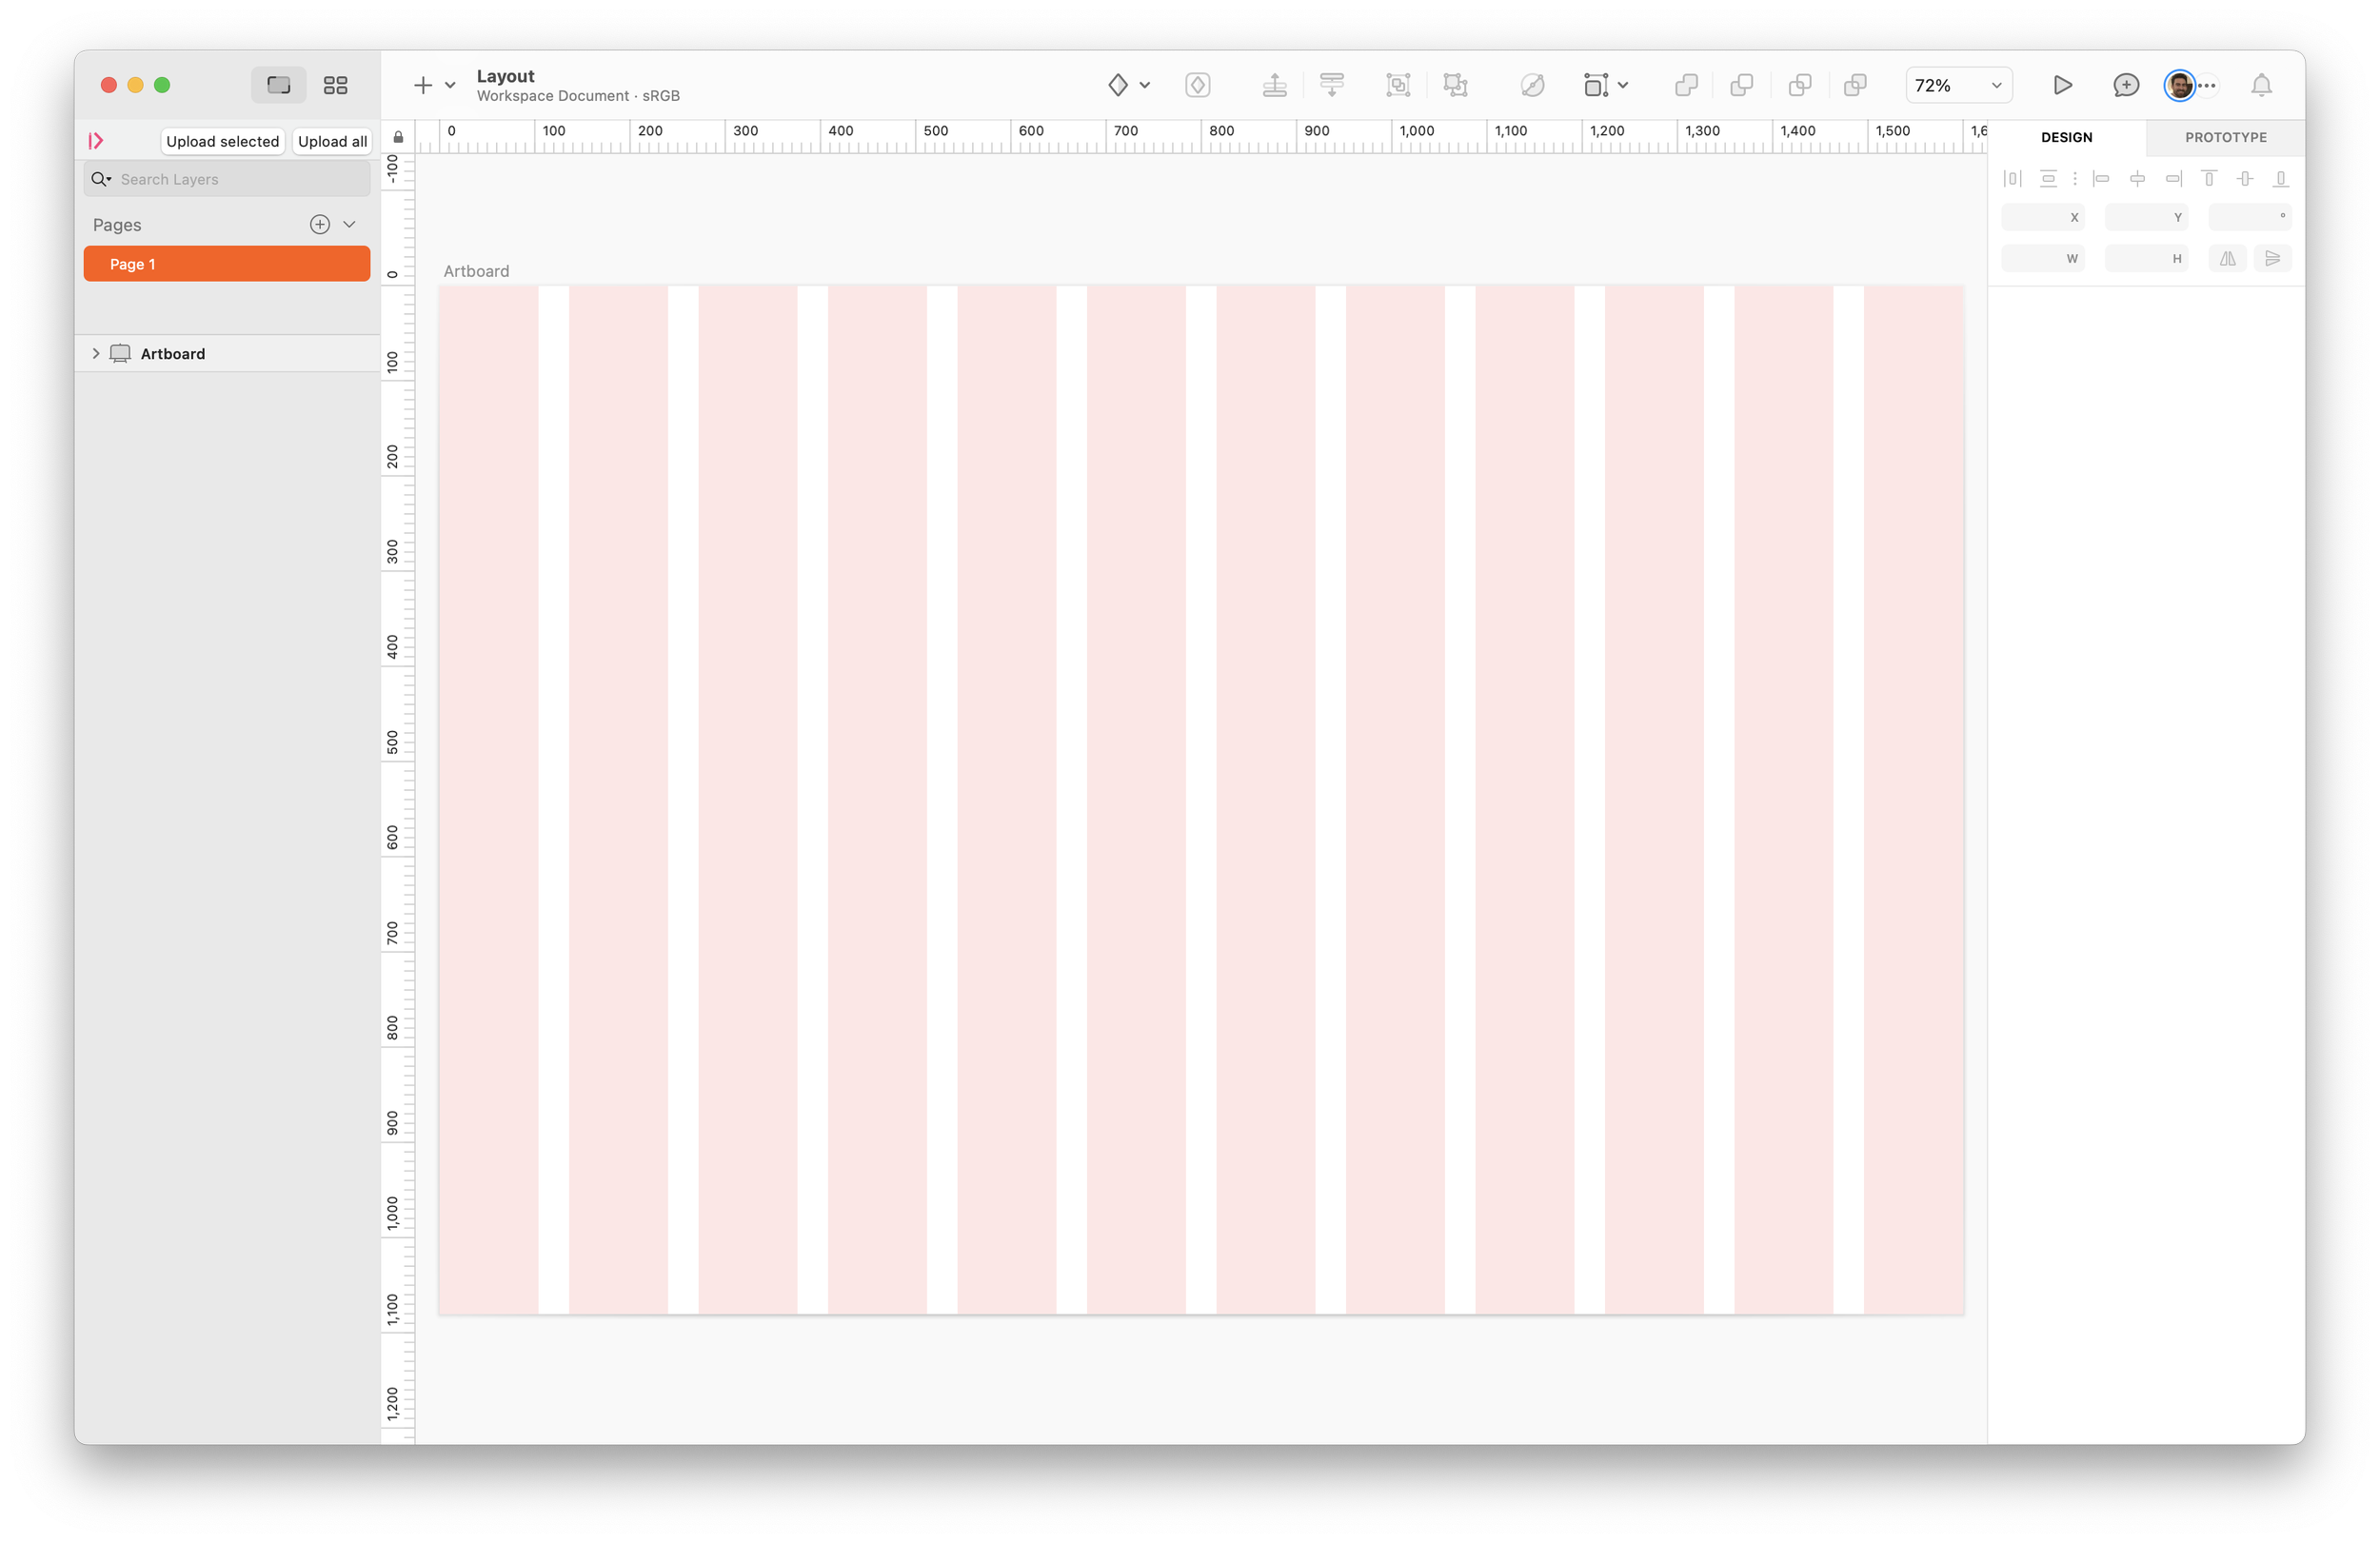This screenshot has height=1543, width=2380.
Task: Click the Ungroup layers icon
Action: pyautogui.click(x=1455, y=85)
